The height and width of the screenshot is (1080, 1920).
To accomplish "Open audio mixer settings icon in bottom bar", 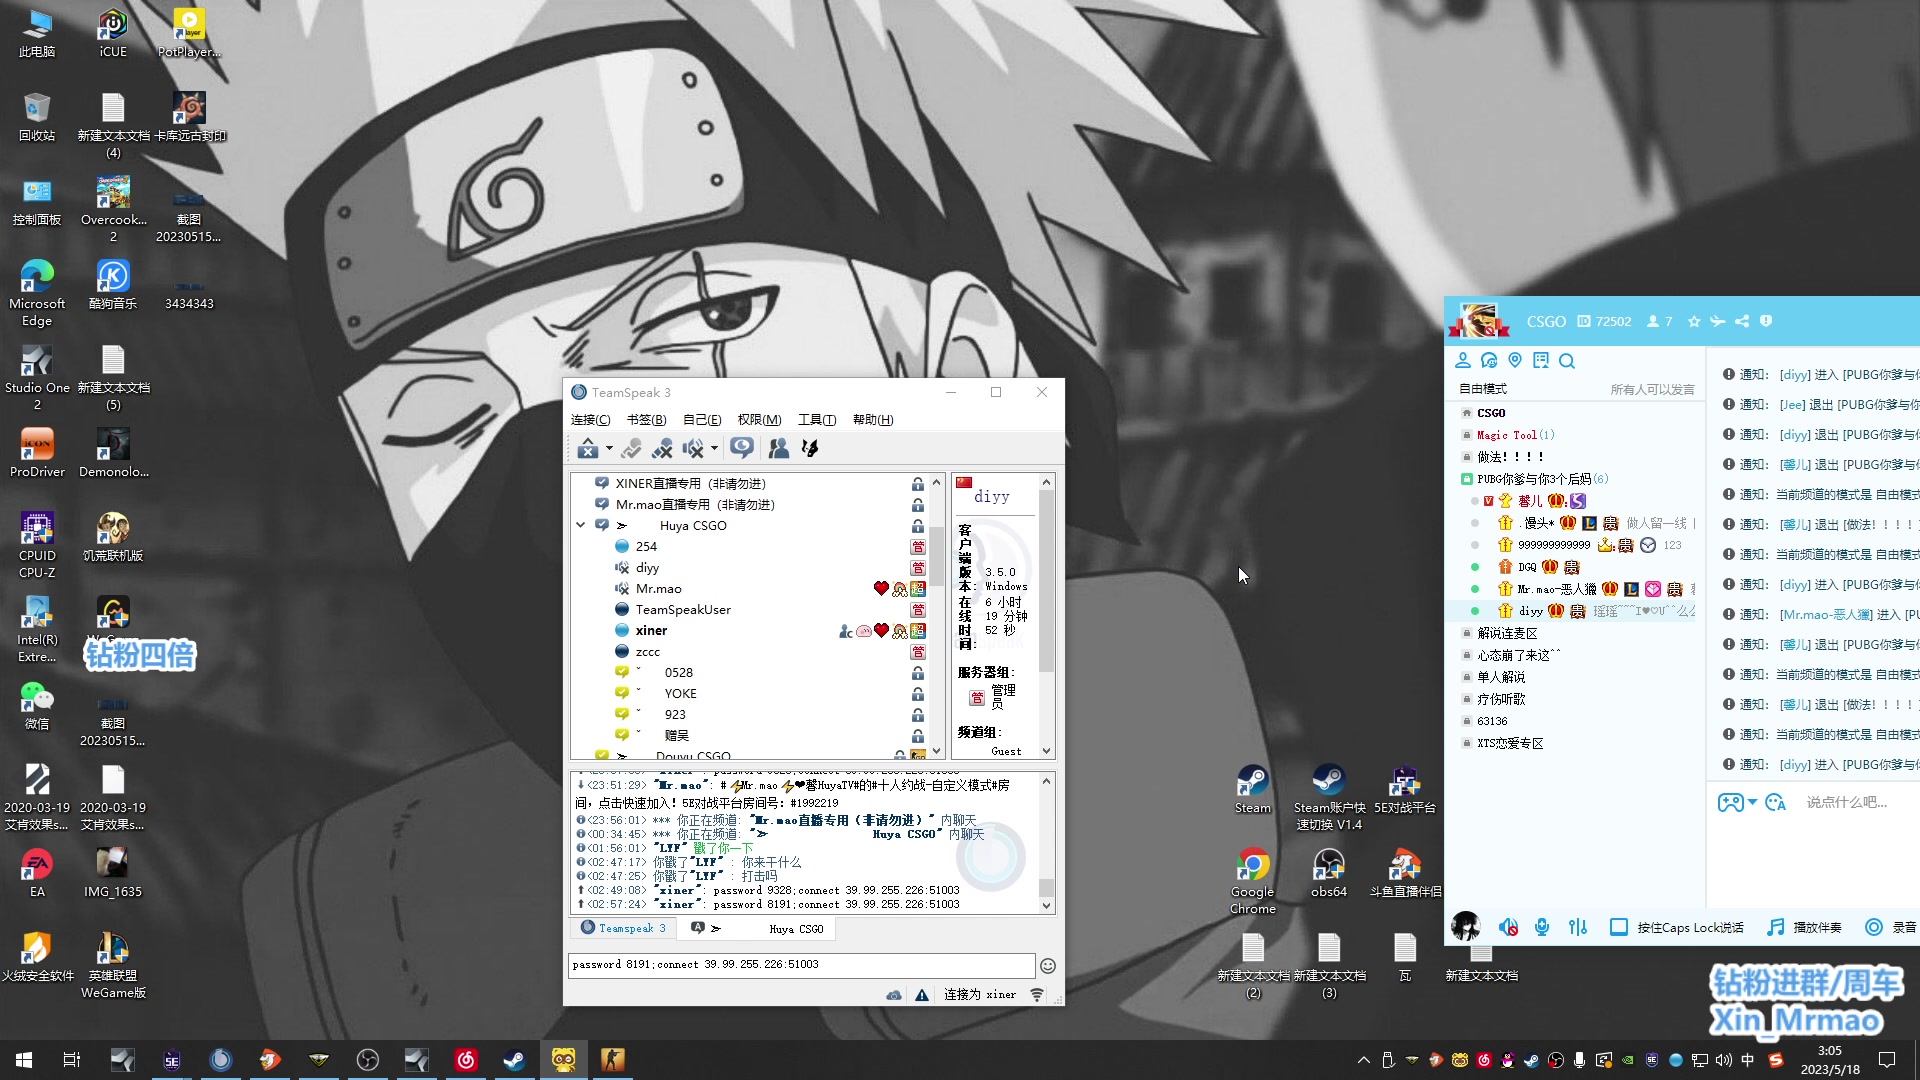I will 1578,927.
